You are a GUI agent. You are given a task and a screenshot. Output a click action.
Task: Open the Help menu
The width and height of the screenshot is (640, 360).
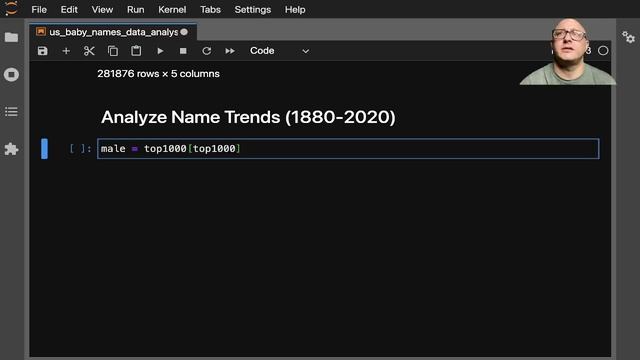pyautogui.click(x=295, y=9)
